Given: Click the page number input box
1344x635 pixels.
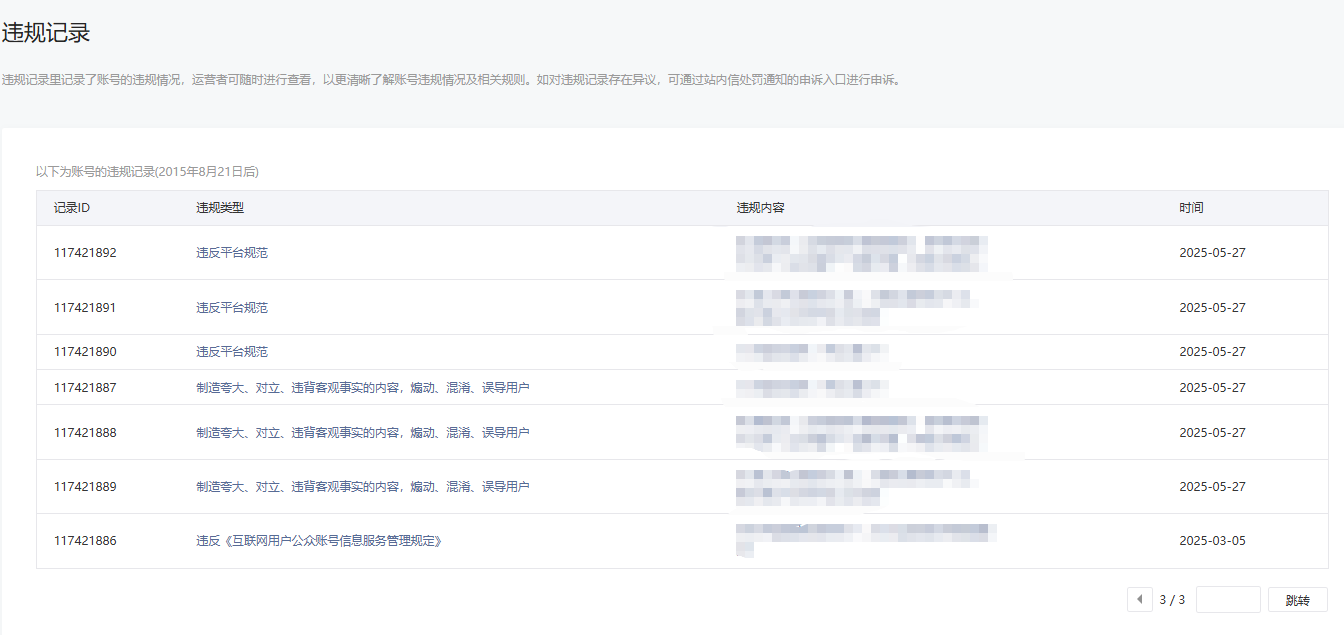Looking at the screenshot, I should coord(1227,599).
